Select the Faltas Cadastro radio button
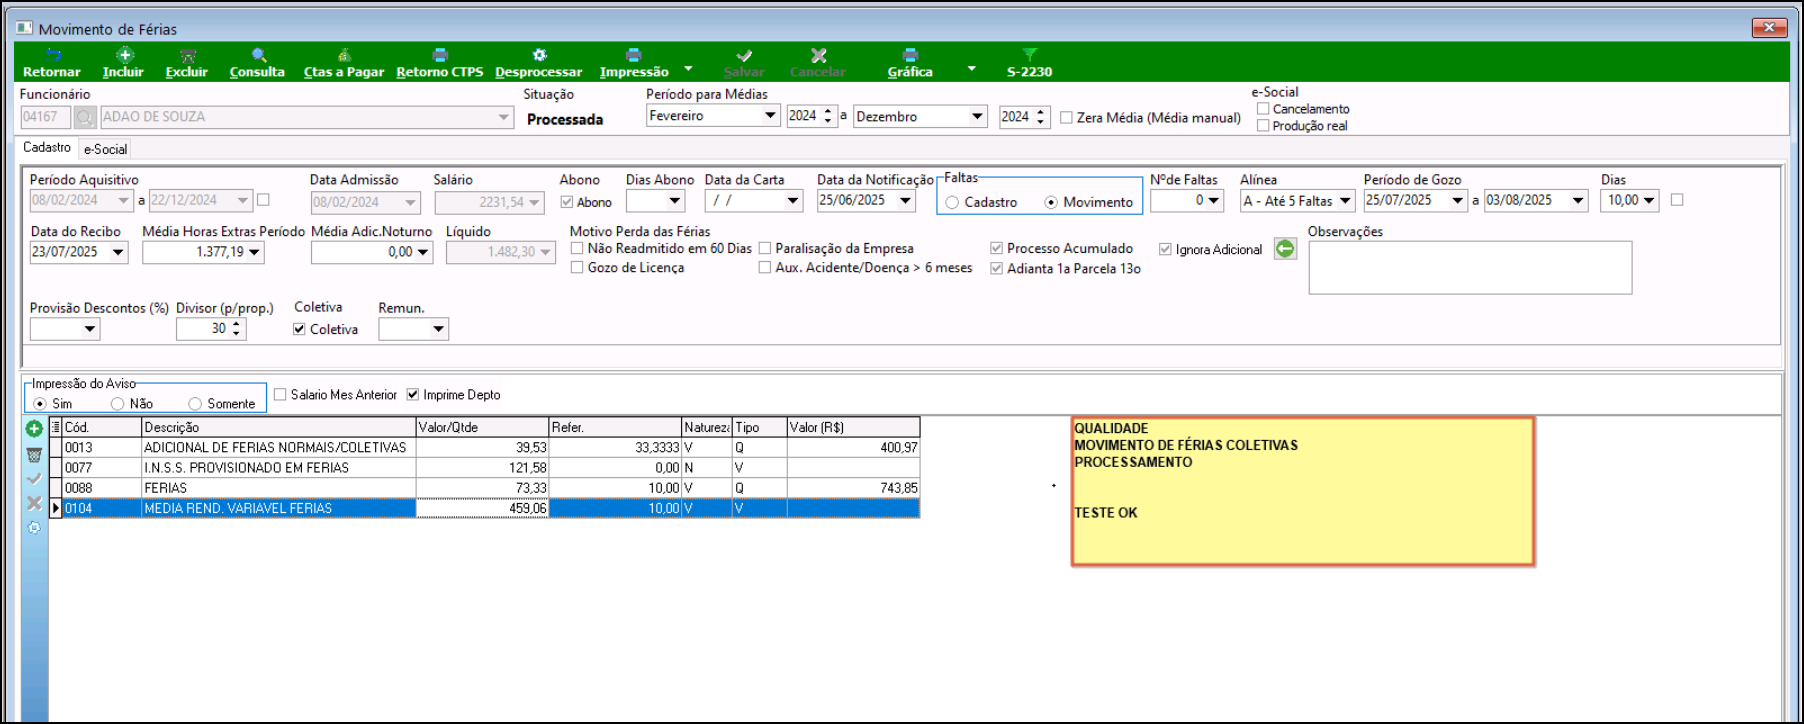The image size is (1804, 724). [x=952, y=202]
